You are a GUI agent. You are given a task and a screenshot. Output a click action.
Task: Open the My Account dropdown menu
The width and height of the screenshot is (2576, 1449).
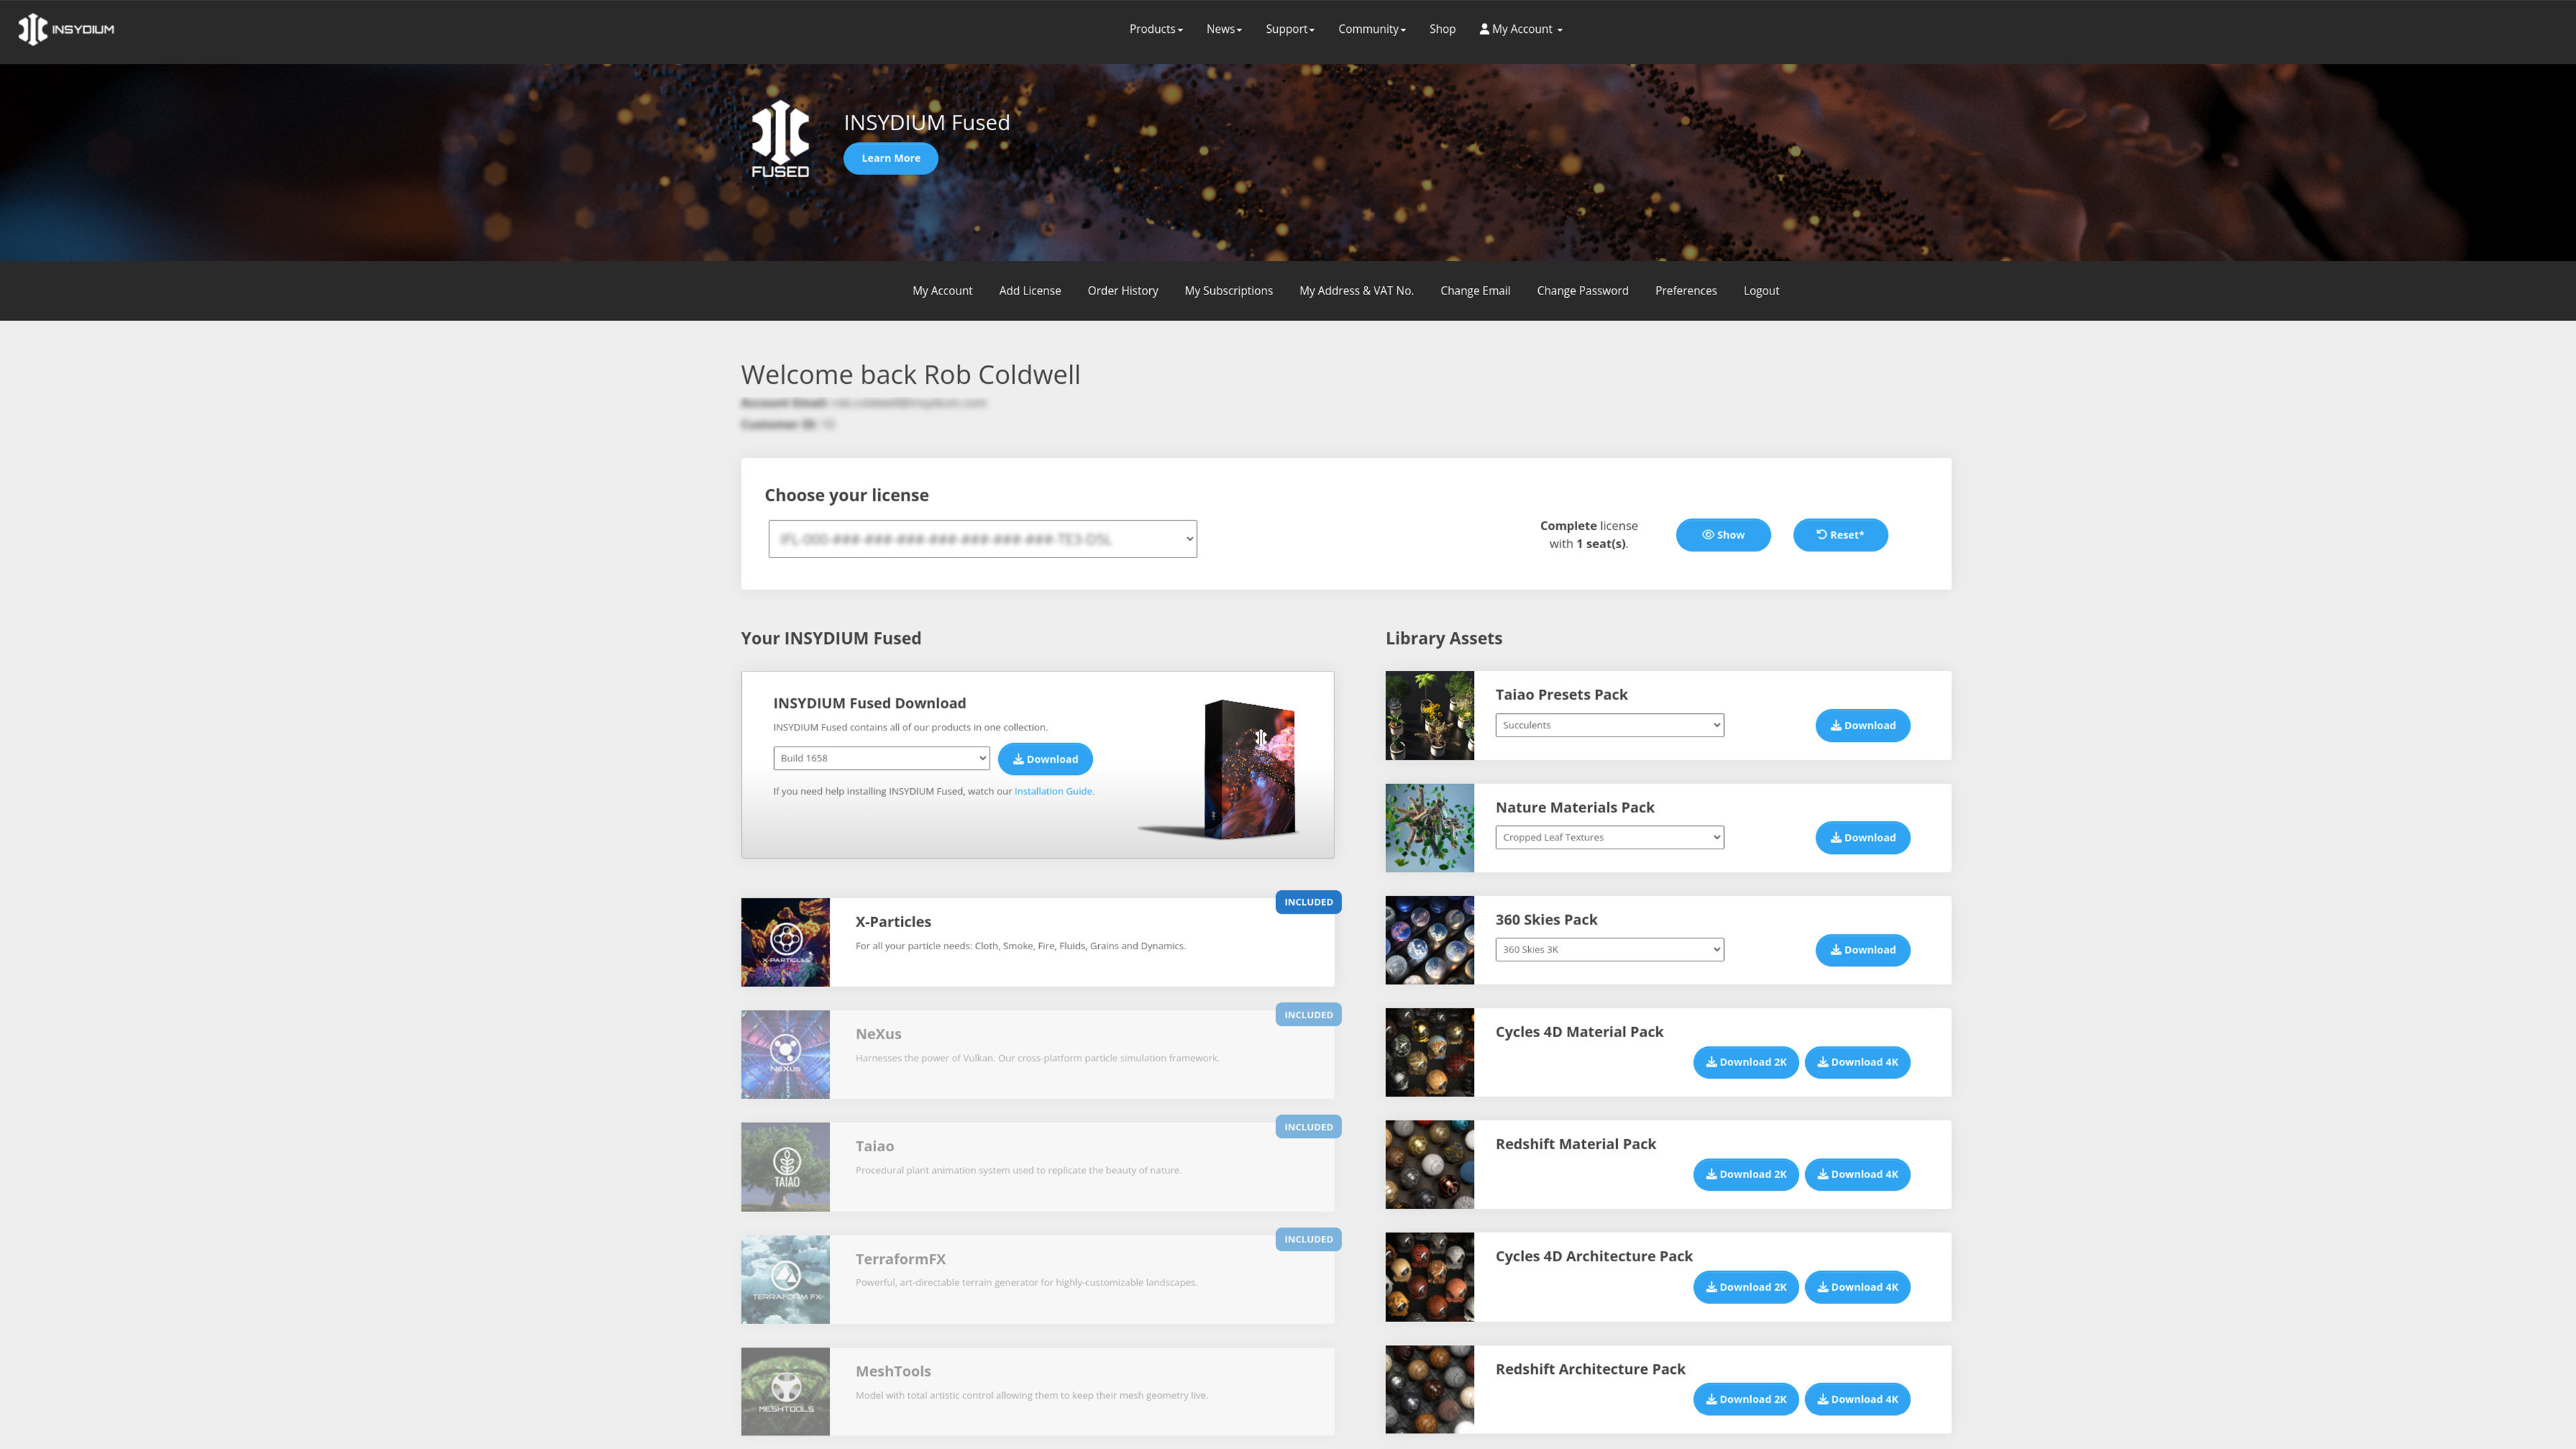(1520, 29)
